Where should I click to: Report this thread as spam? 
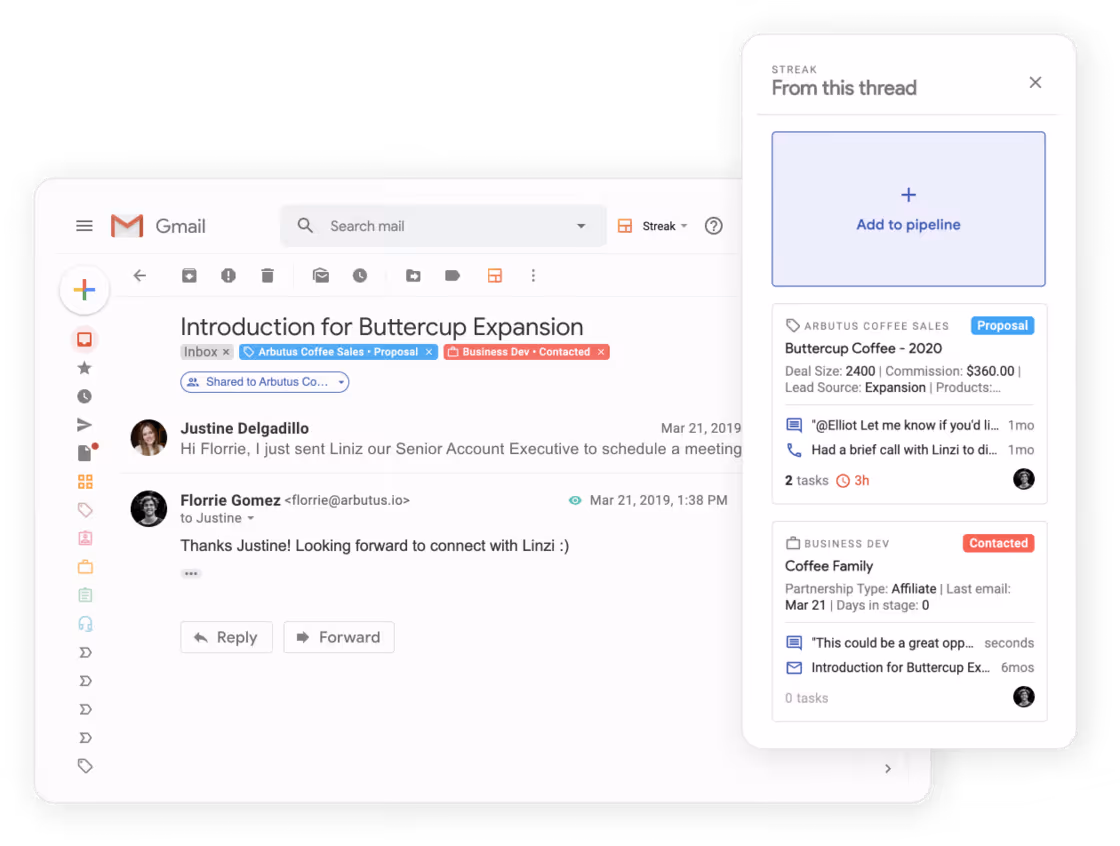tap(228, 275)
